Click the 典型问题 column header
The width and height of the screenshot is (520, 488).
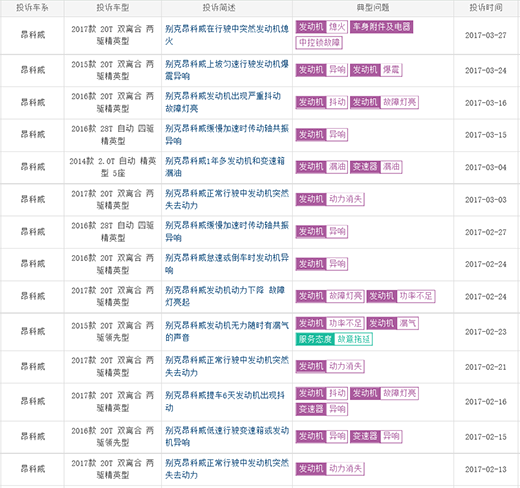pos(373,8)
